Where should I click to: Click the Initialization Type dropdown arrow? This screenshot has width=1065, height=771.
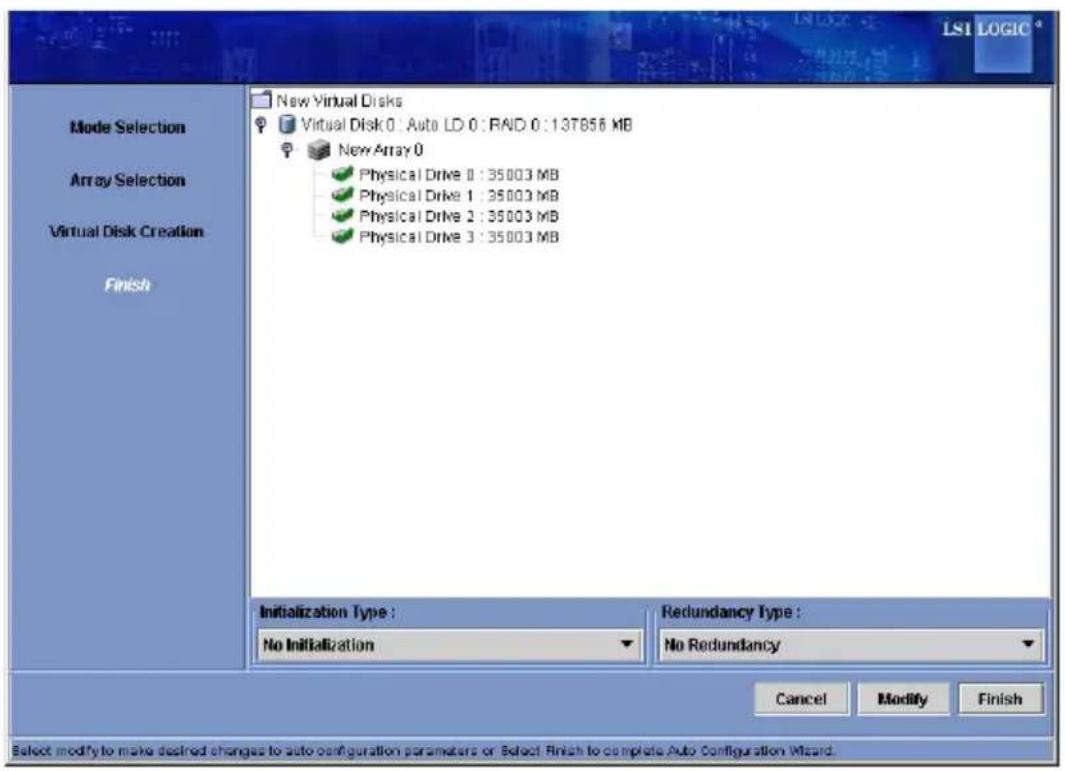click(627, 644)
